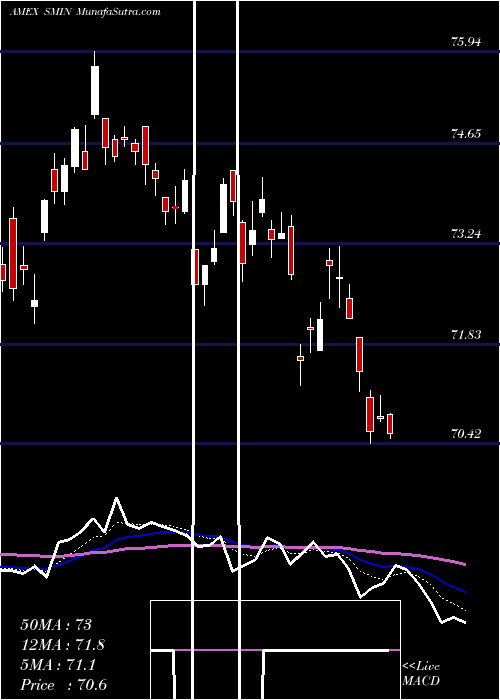Click the AMEX SMIN MunafaSutra.com title

coord(85,12)
